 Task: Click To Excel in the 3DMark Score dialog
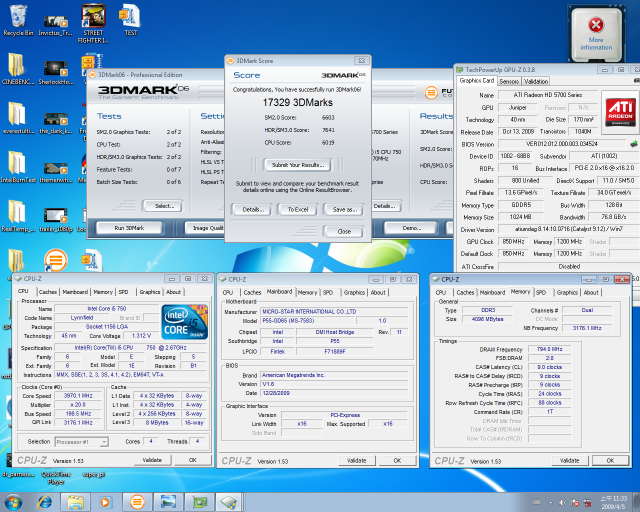point(298,209)
